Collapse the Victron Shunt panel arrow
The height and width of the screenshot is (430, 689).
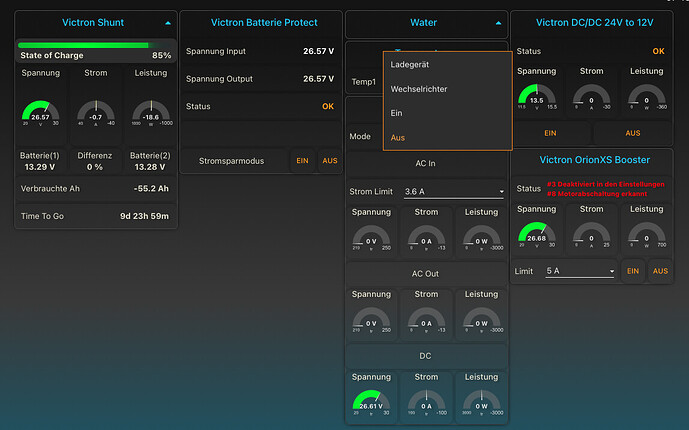(x=168, y=23)
